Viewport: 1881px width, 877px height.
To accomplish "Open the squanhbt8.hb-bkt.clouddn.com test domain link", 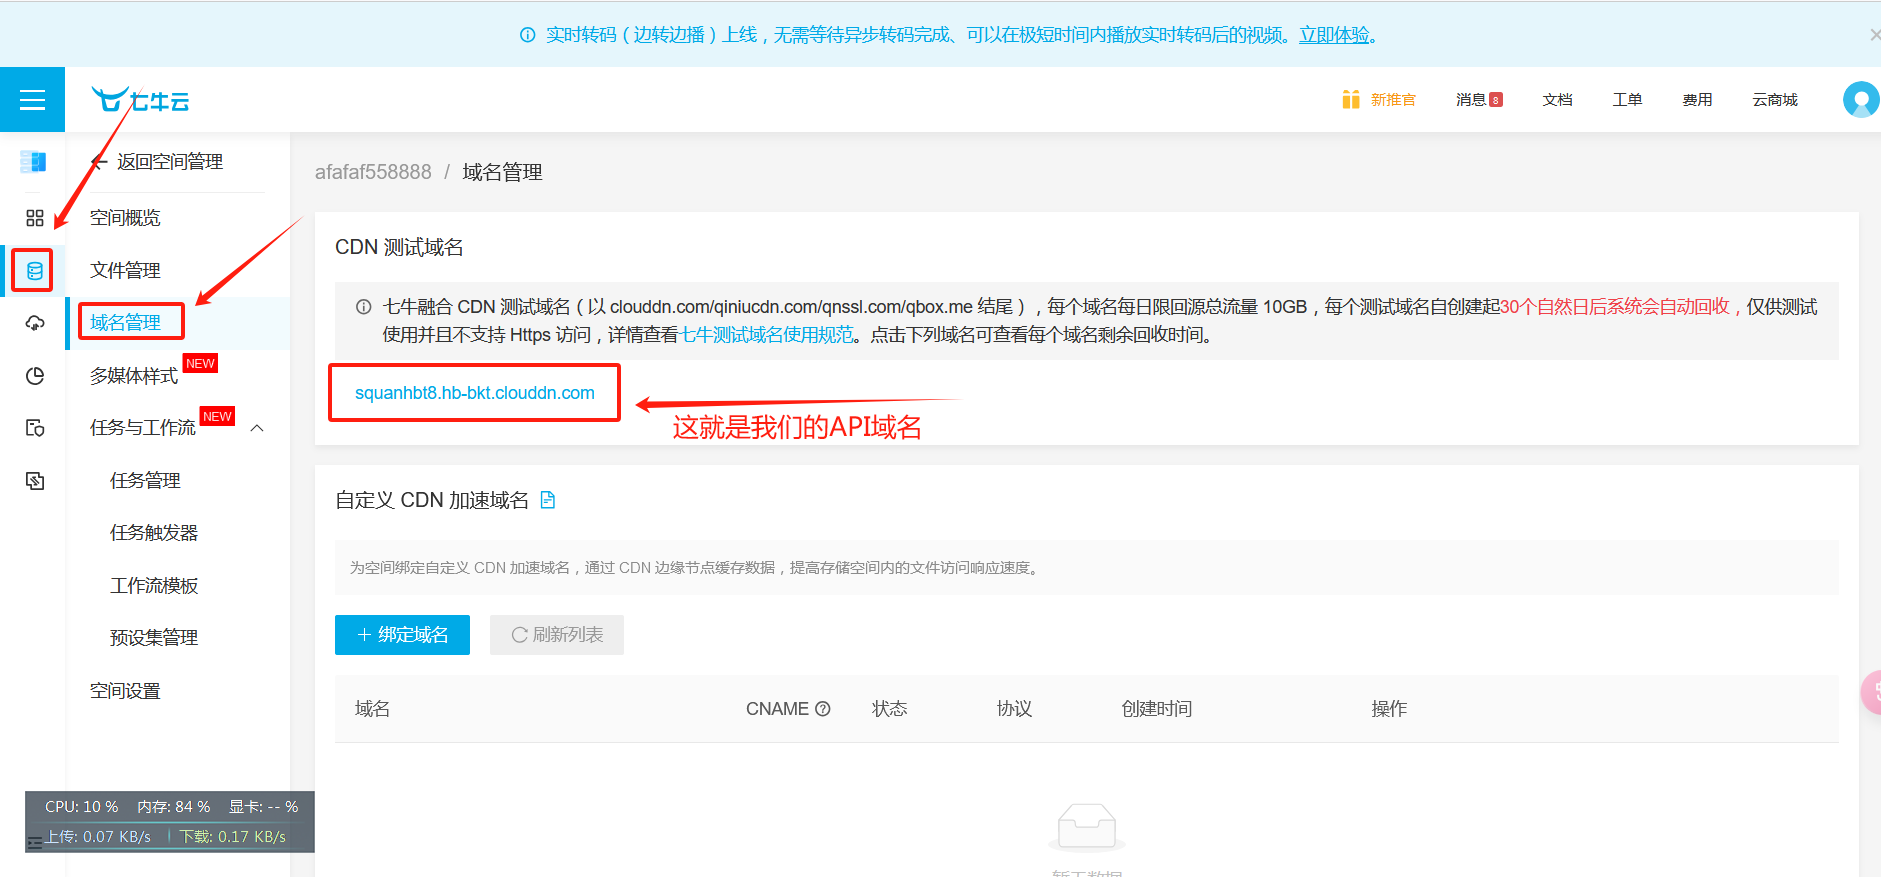I will pyautogui.click(x=474, y=393).
